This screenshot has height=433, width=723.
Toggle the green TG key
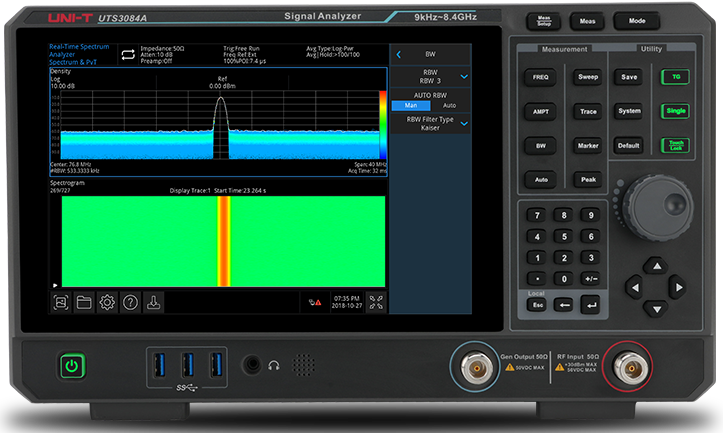(676, 77)
